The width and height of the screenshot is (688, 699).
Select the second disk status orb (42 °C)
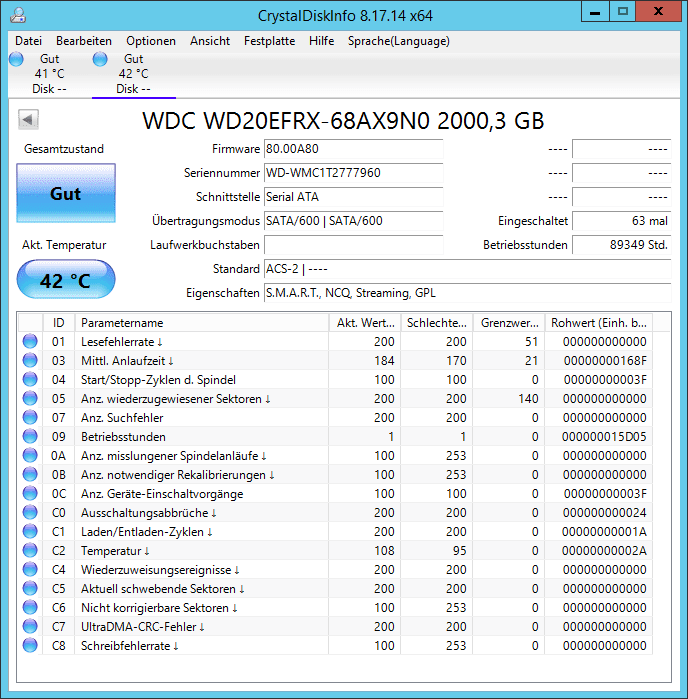(x=100, y=59)
